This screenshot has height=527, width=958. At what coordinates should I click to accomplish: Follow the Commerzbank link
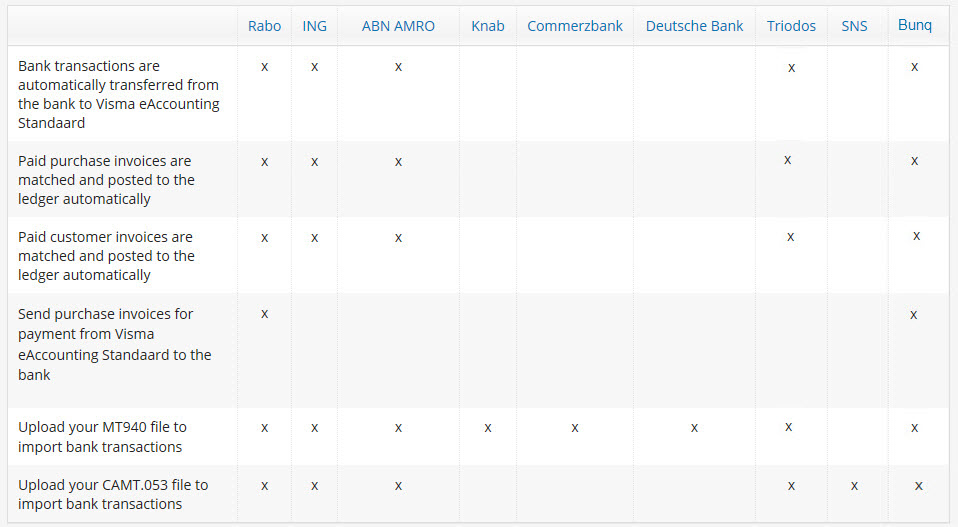click(x=575, y=26)
